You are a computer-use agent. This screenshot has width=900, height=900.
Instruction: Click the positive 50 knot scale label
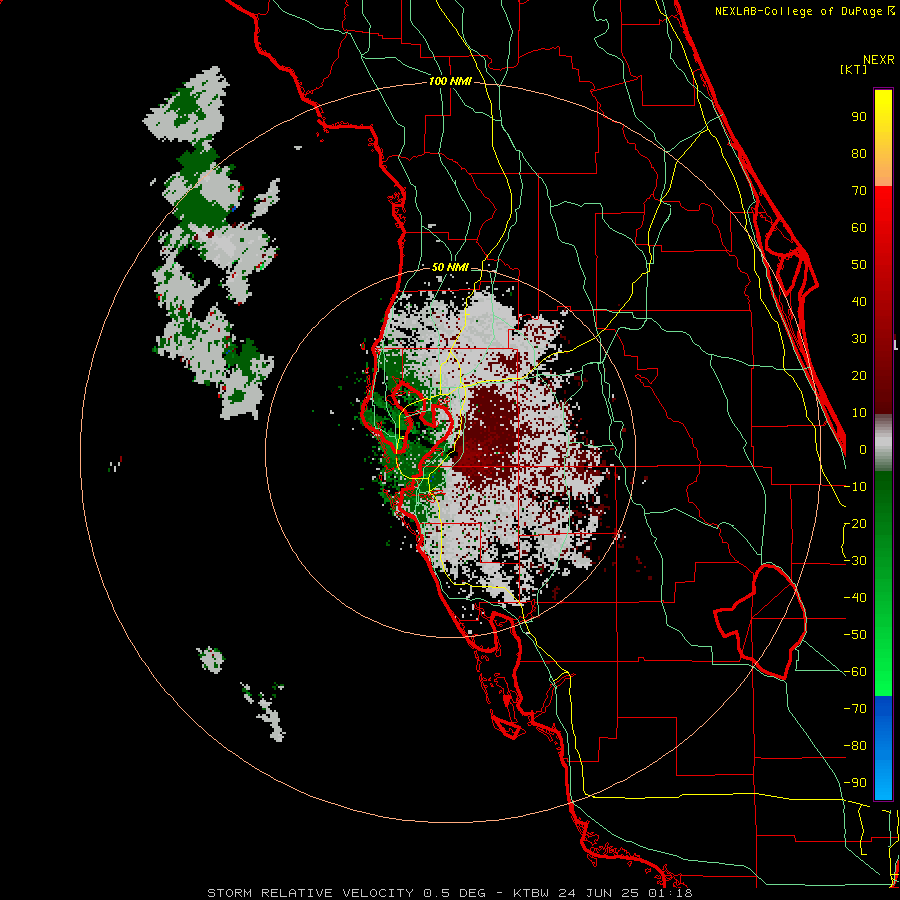[x=859, y=265]
